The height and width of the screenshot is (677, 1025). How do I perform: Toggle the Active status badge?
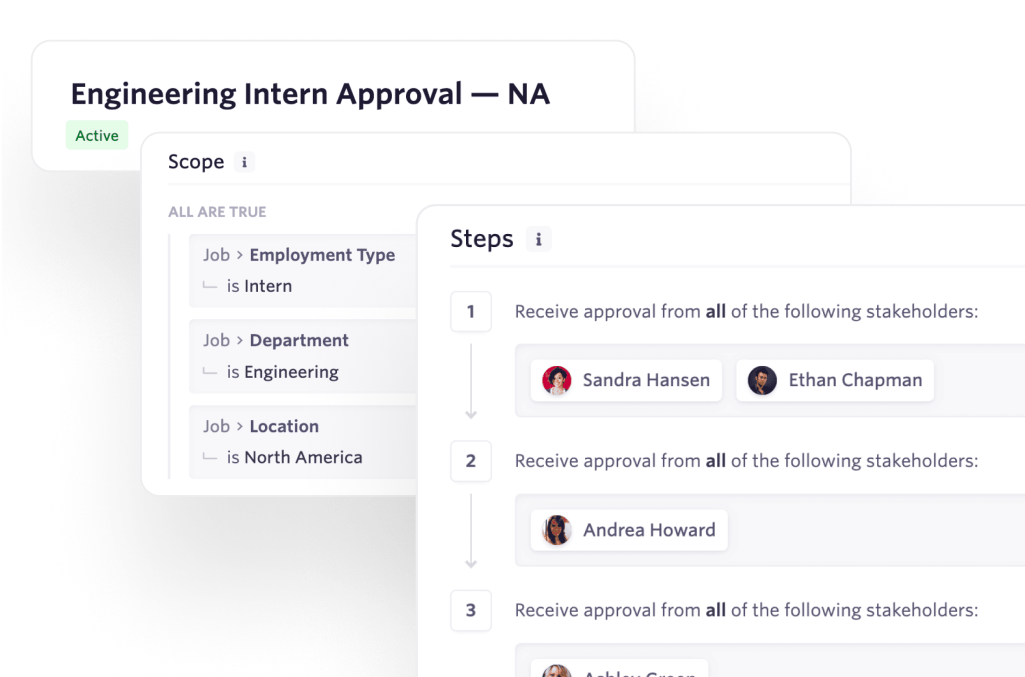96,135
